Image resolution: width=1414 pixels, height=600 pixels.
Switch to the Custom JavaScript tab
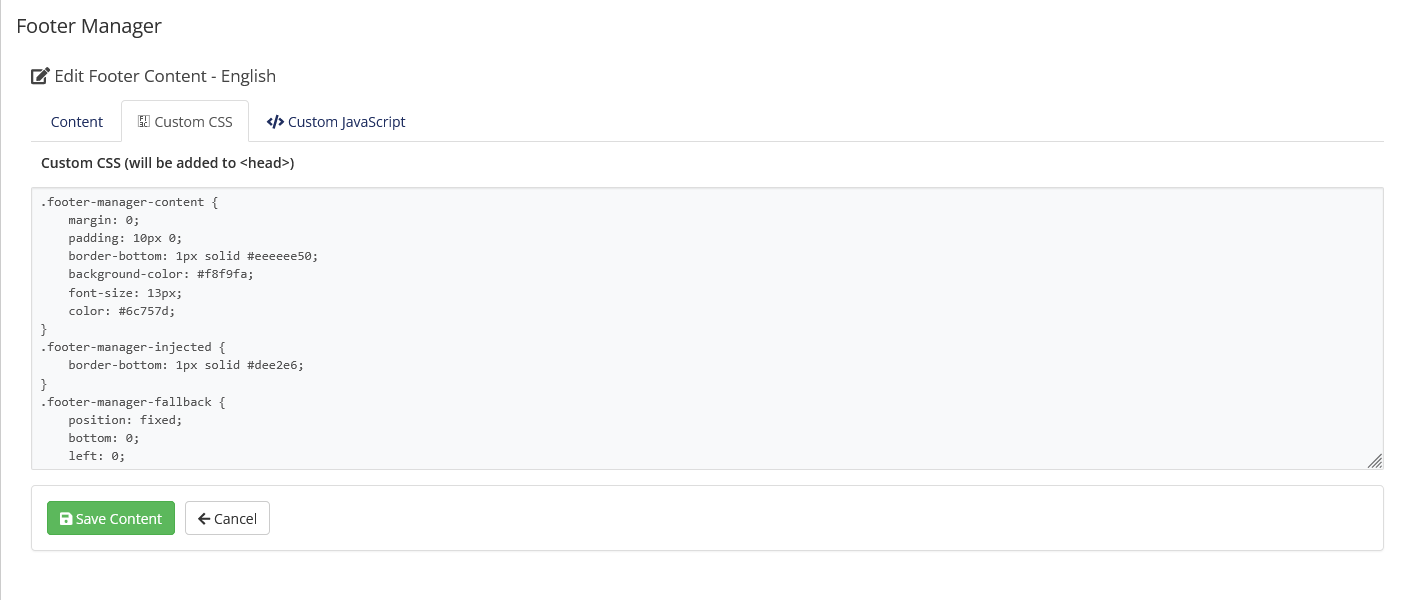[336, 122]
